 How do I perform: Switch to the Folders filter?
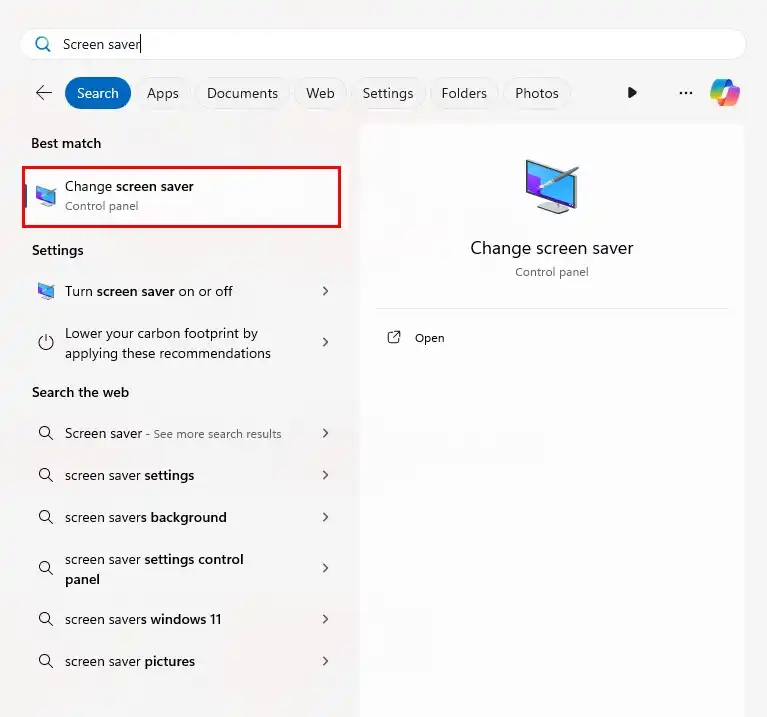click(x=464, y=93)
